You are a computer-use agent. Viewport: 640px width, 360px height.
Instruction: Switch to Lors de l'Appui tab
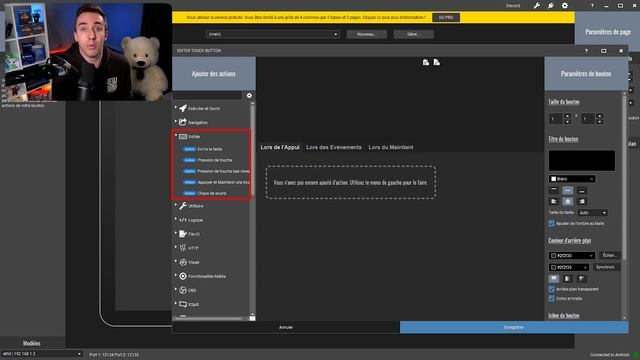[280, 147]
